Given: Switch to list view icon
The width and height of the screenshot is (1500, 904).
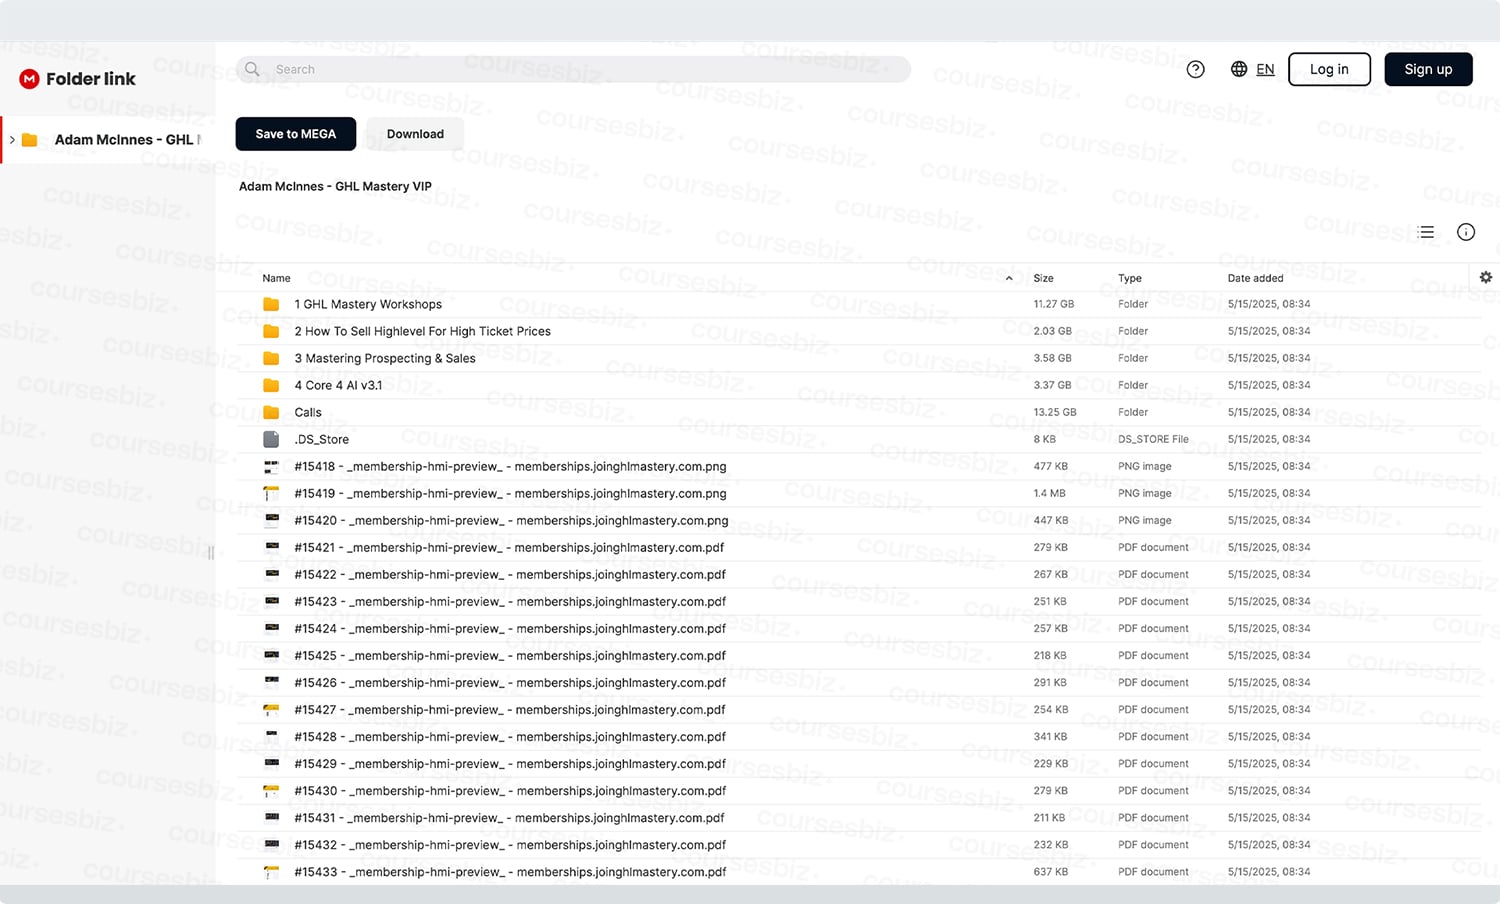Looking at the screenshot, I should [1426, 232].
